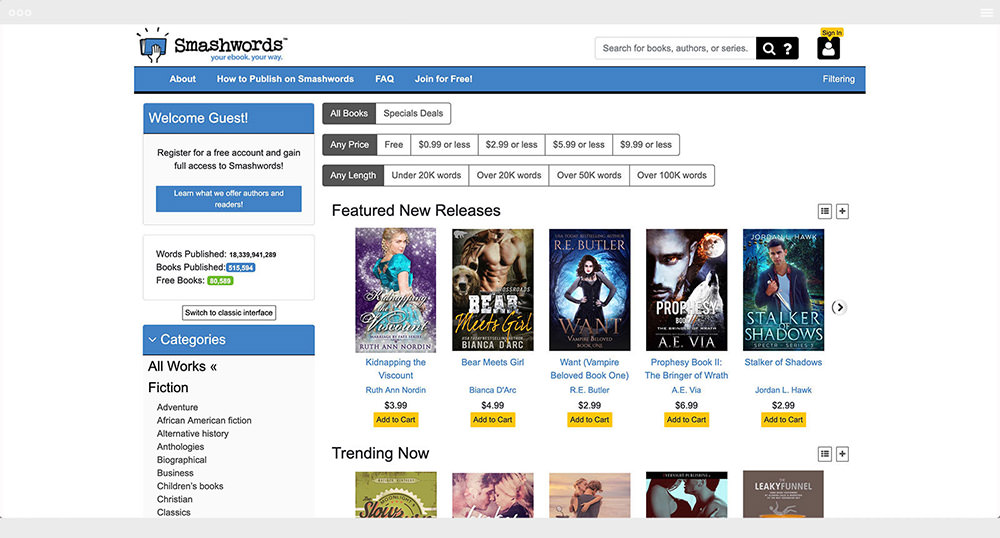Open Prophesy Book II cover
The height and width of the screenshot is (538, 1000).
tap(686, 290)
